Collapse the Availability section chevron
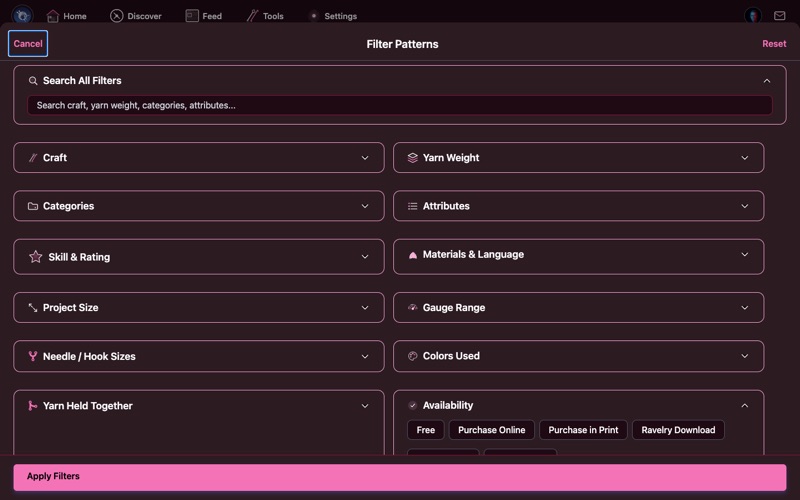 745,406
